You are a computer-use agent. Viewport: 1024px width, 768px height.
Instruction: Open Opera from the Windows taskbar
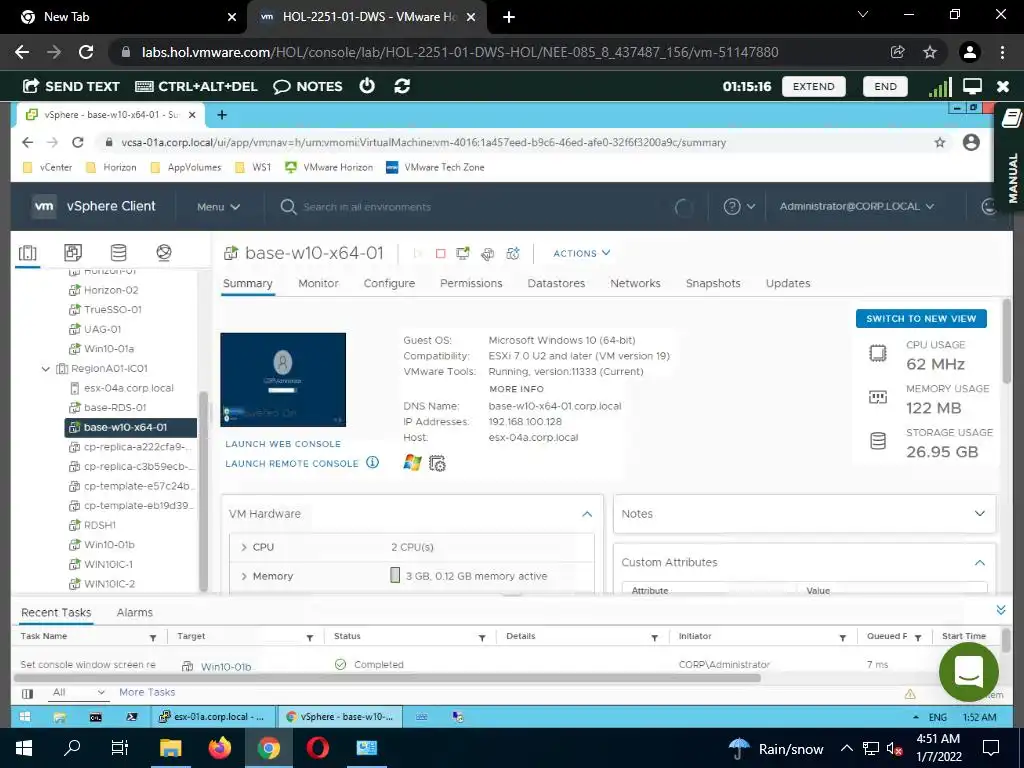pyautogui.click(x=317, y=748)
